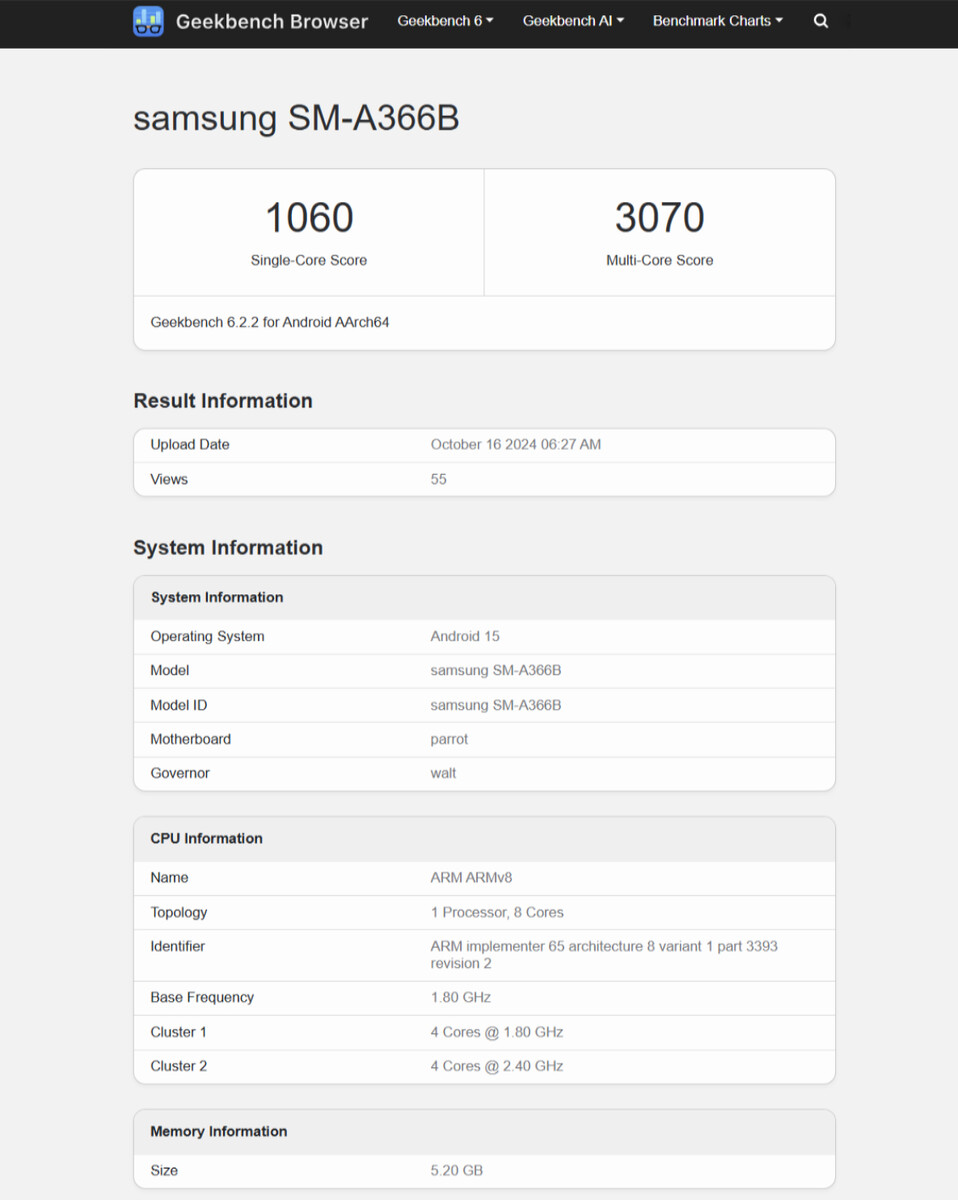Click the 'Cluster 2' row label
Screen dimensions: 958x1200
click(x=179, y=1067)
